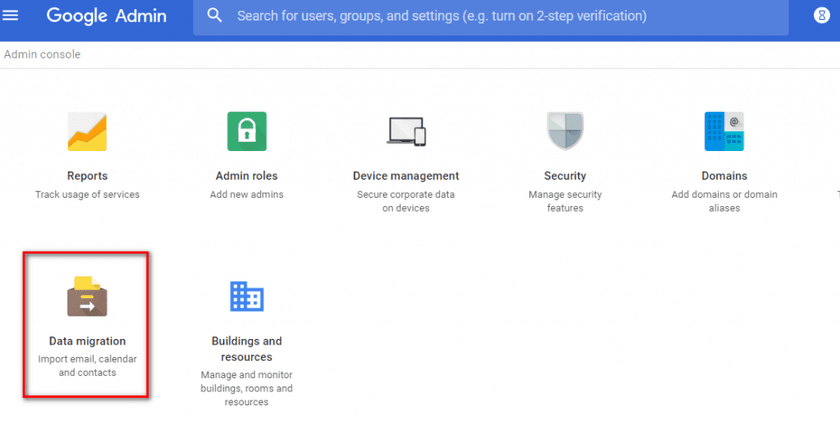840x424 pixels.
Task: Click the Data migration title
Action: pyautogui.click(x=87, y=341)
